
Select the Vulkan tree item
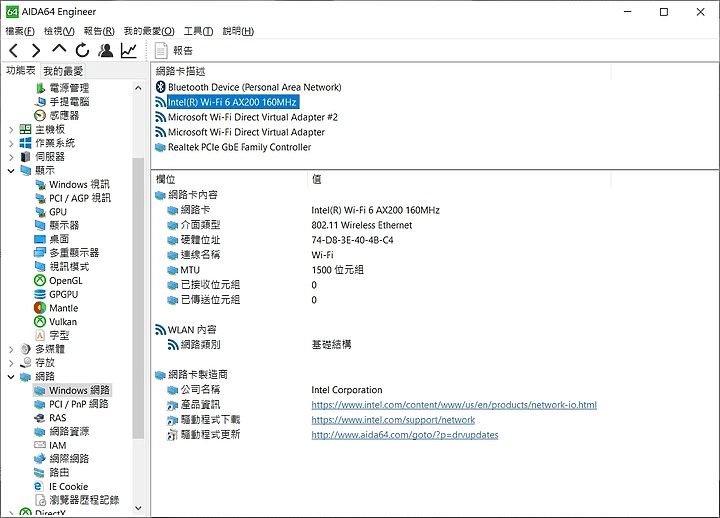[63, 321]
